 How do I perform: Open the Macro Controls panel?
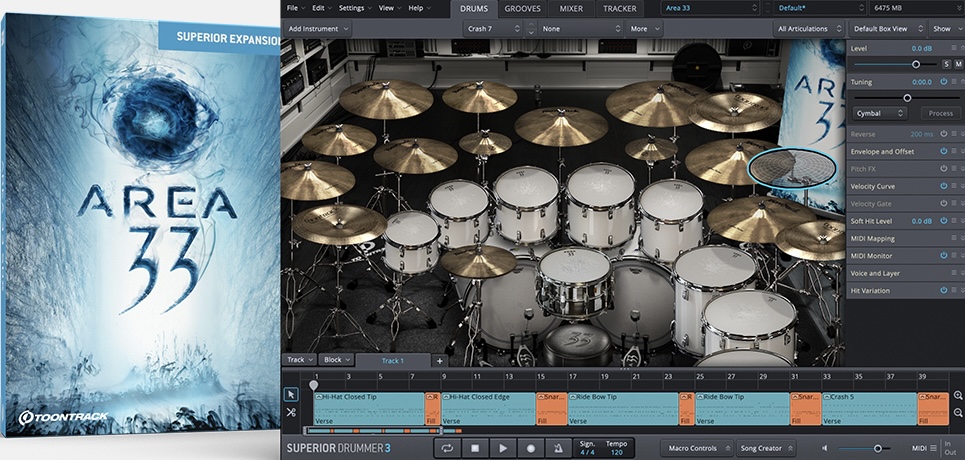pyautogui.click(x=697, y=448)
